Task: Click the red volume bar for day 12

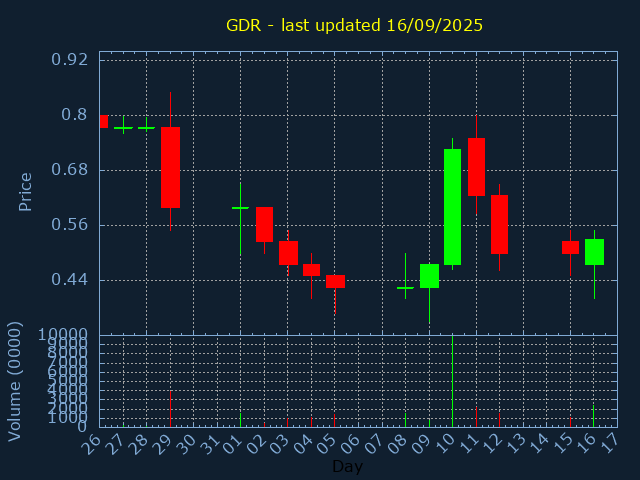Action: click(x=499, y=420)
